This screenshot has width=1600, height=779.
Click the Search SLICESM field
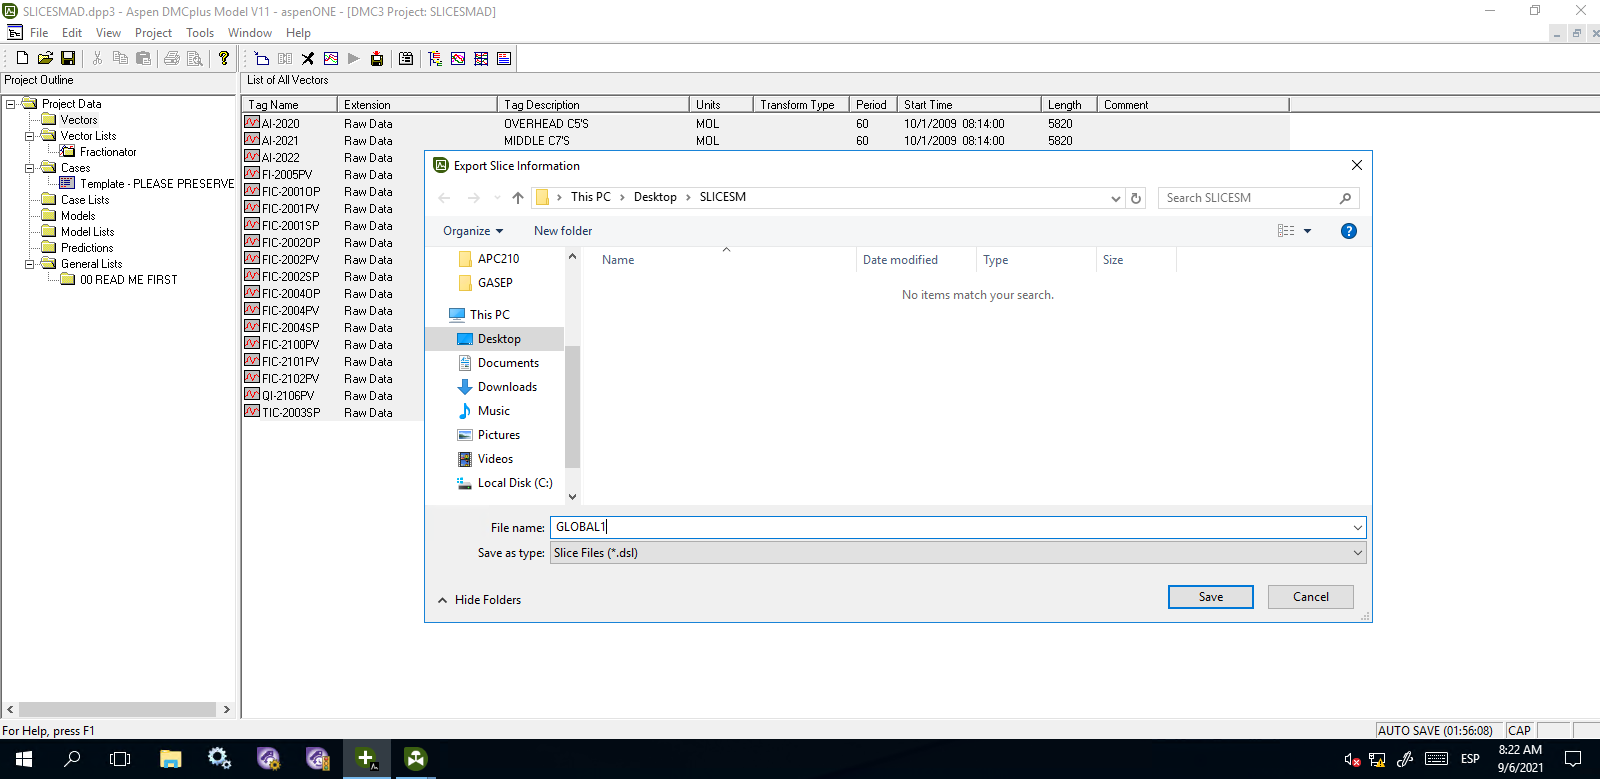1250,198
